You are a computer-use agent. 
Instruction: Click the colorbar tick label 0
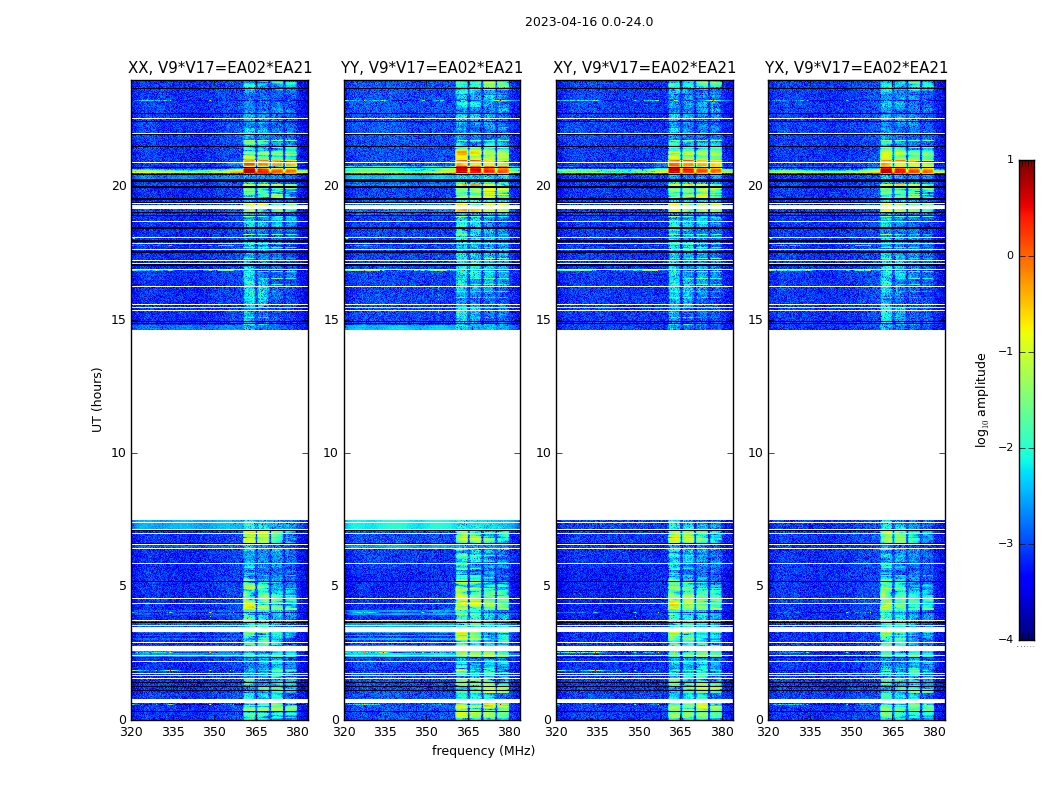point(1009,256)
